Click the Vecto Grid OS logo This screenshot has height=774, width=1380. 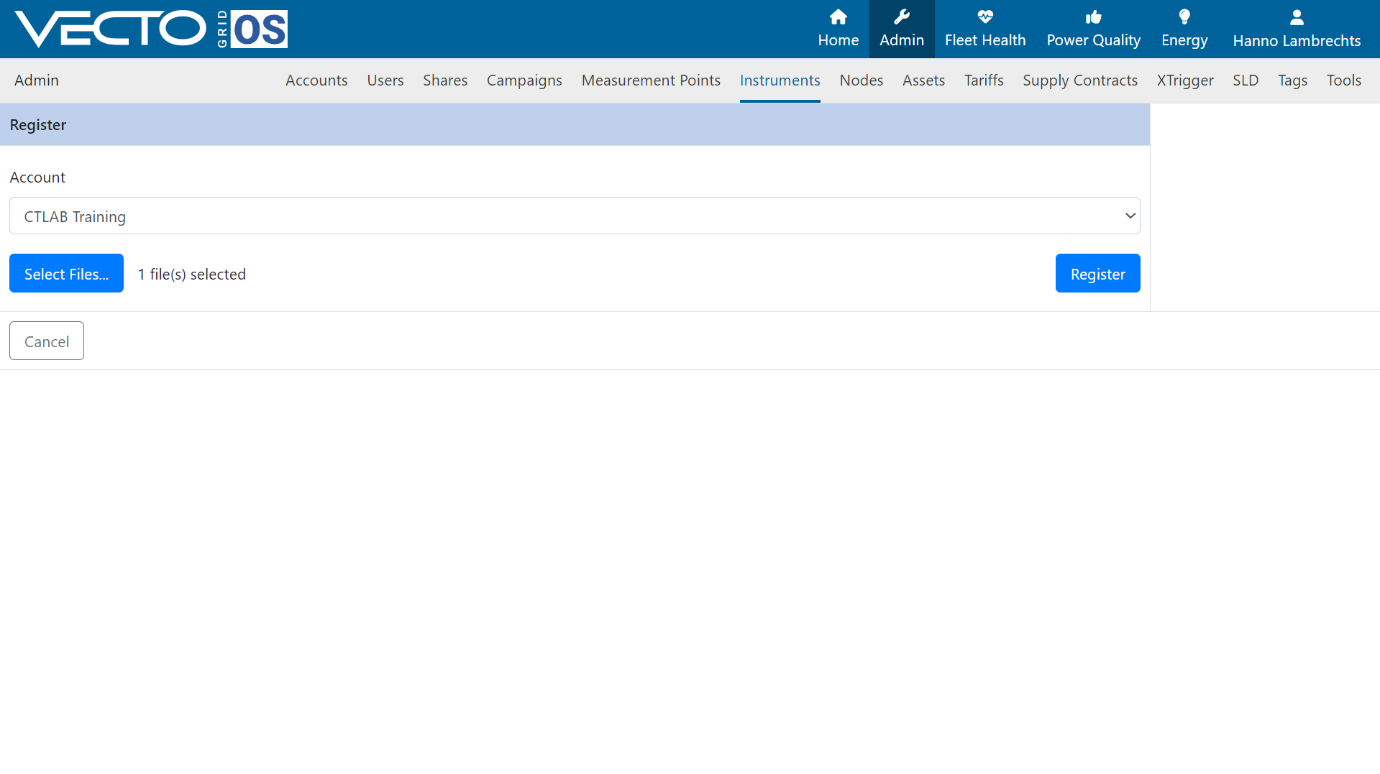[151, 29]
